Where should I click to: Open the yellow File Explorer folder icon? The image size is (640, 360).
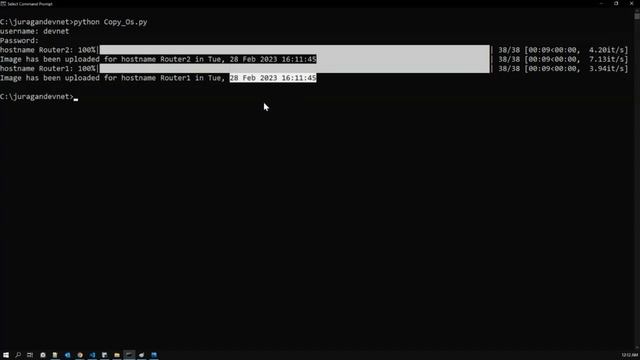[x=117, y=355]
